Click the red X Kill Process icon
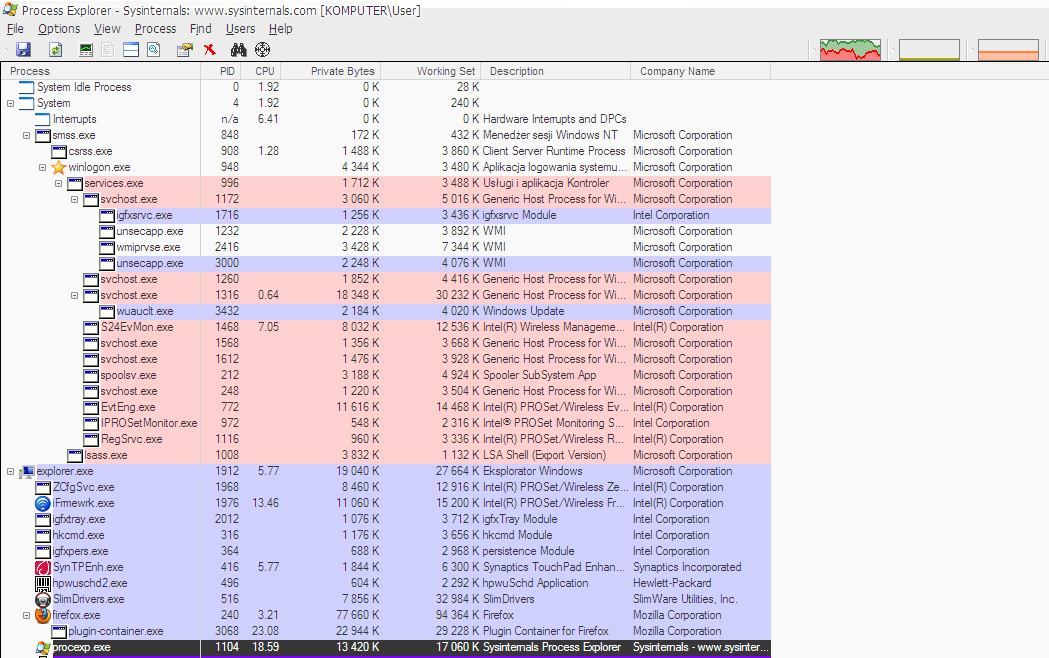Image resolution: width=1049 pixels, height=658 pixels. [210, 49]
